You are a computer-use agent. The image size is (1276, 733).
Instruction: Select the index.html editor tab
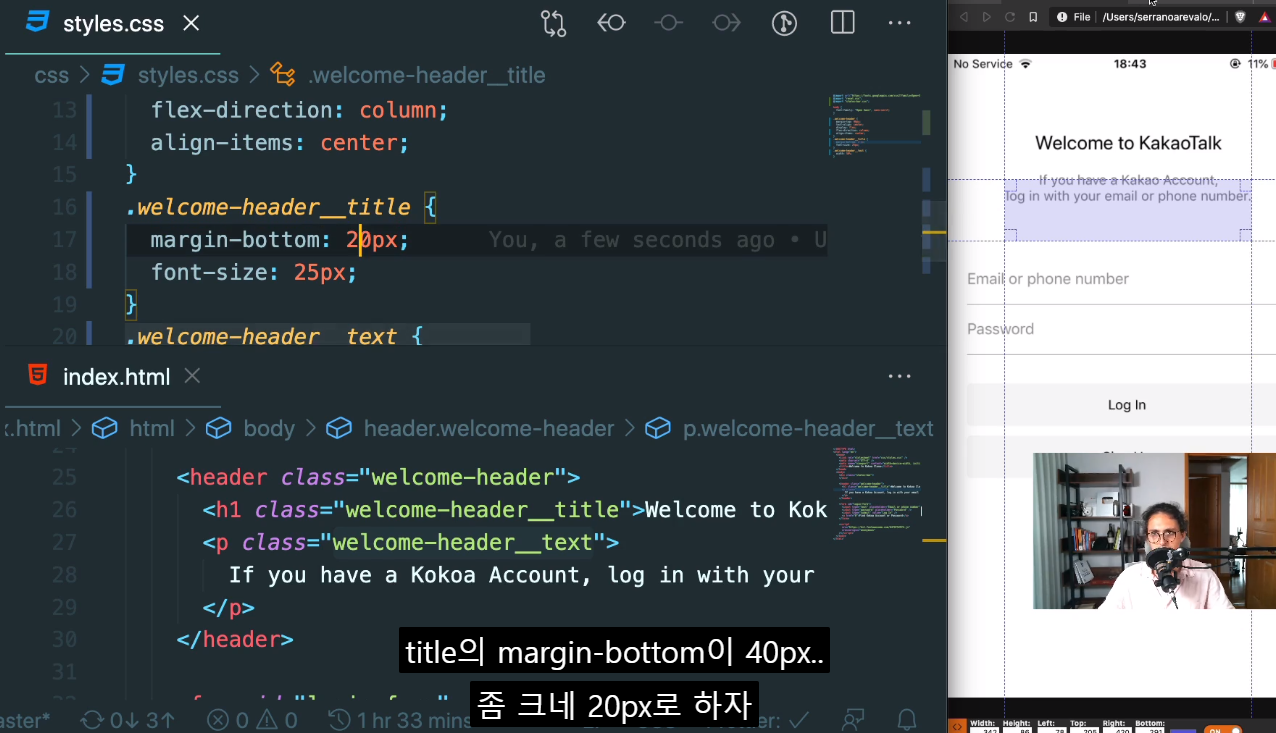tap(116, 377)
